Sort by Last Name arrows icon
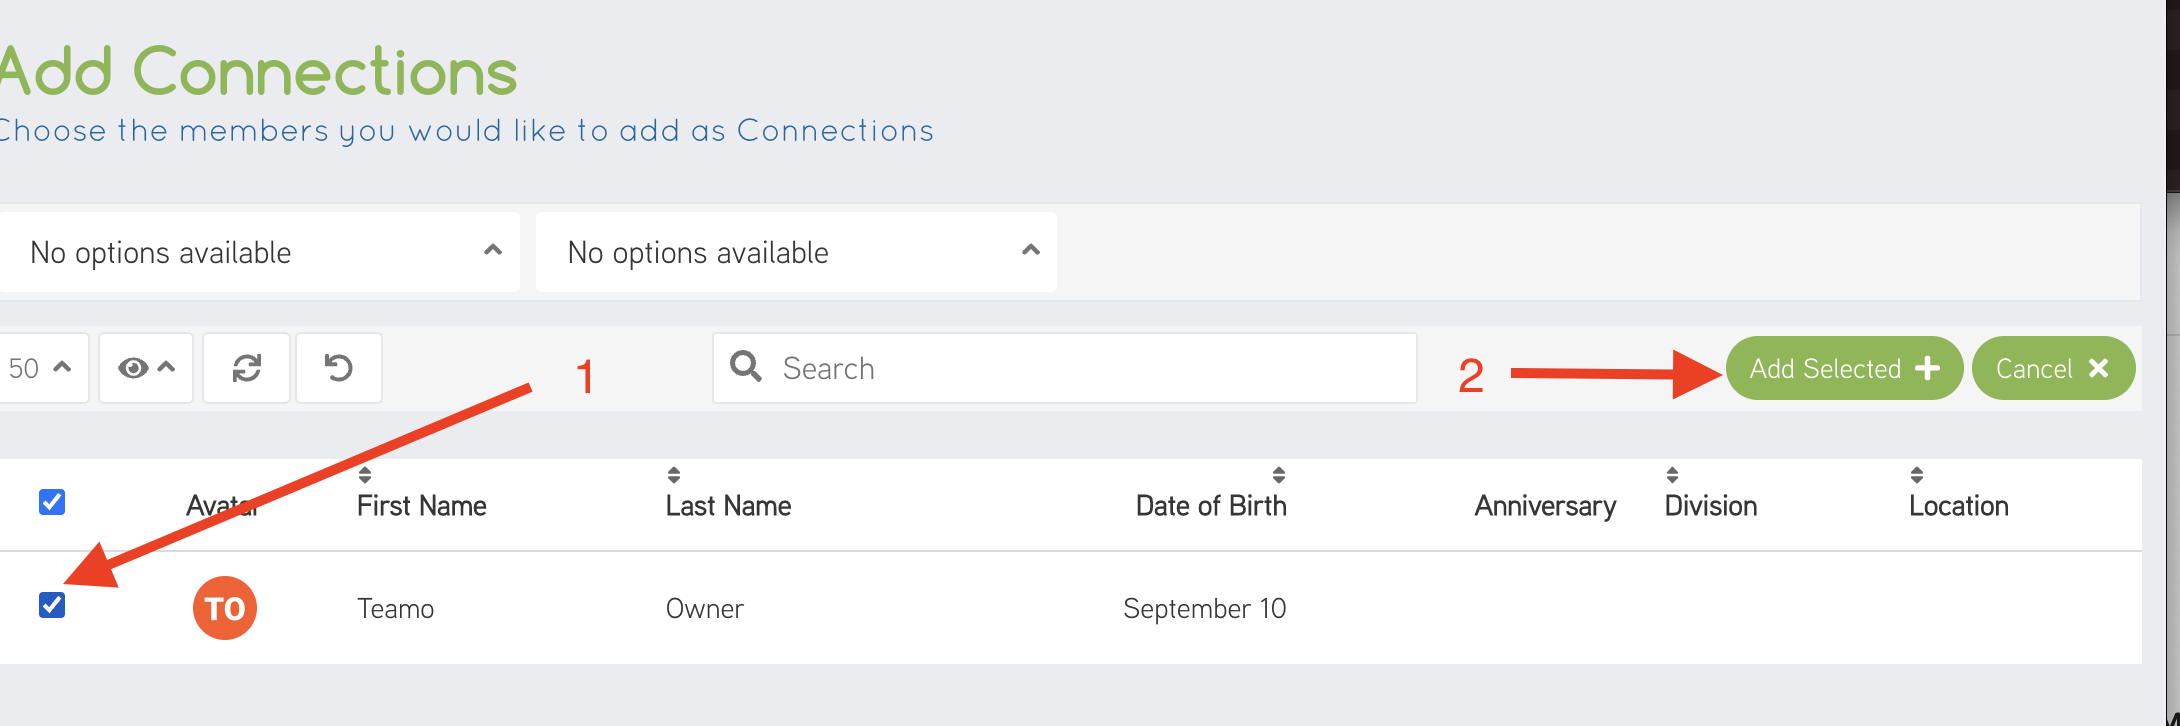Viewport: 2180px width, 726px height. [x=674, y=475]
